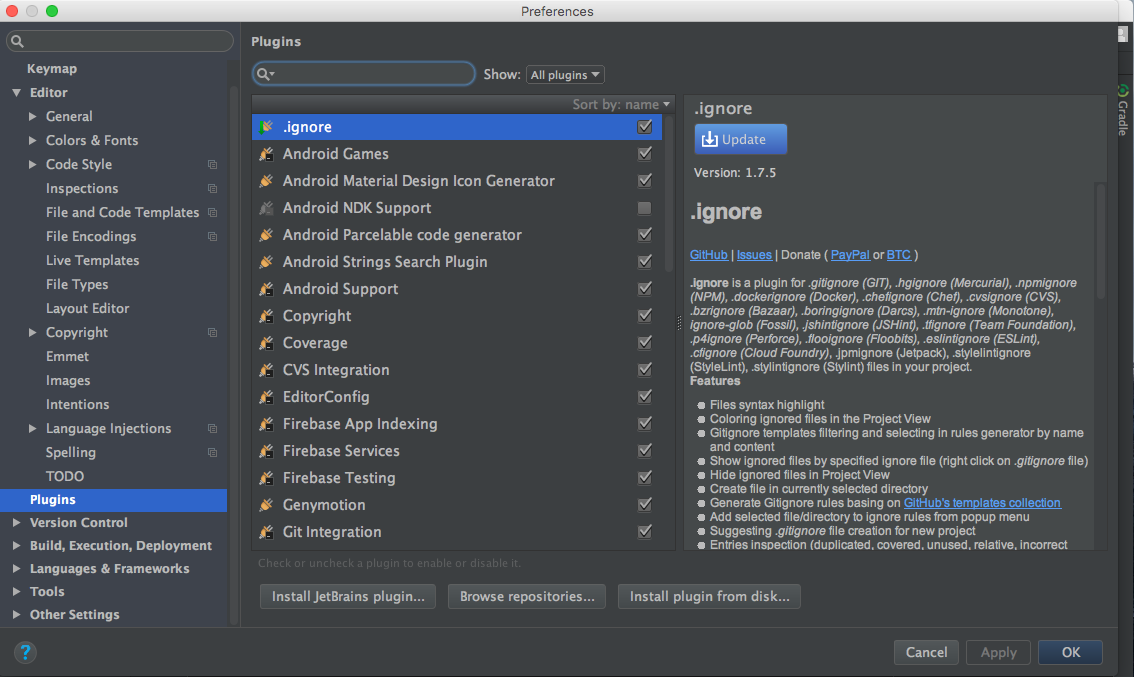Screen dimensions: 1134x677
Task: Expand the General settings node
Action: tap(33, 116)
